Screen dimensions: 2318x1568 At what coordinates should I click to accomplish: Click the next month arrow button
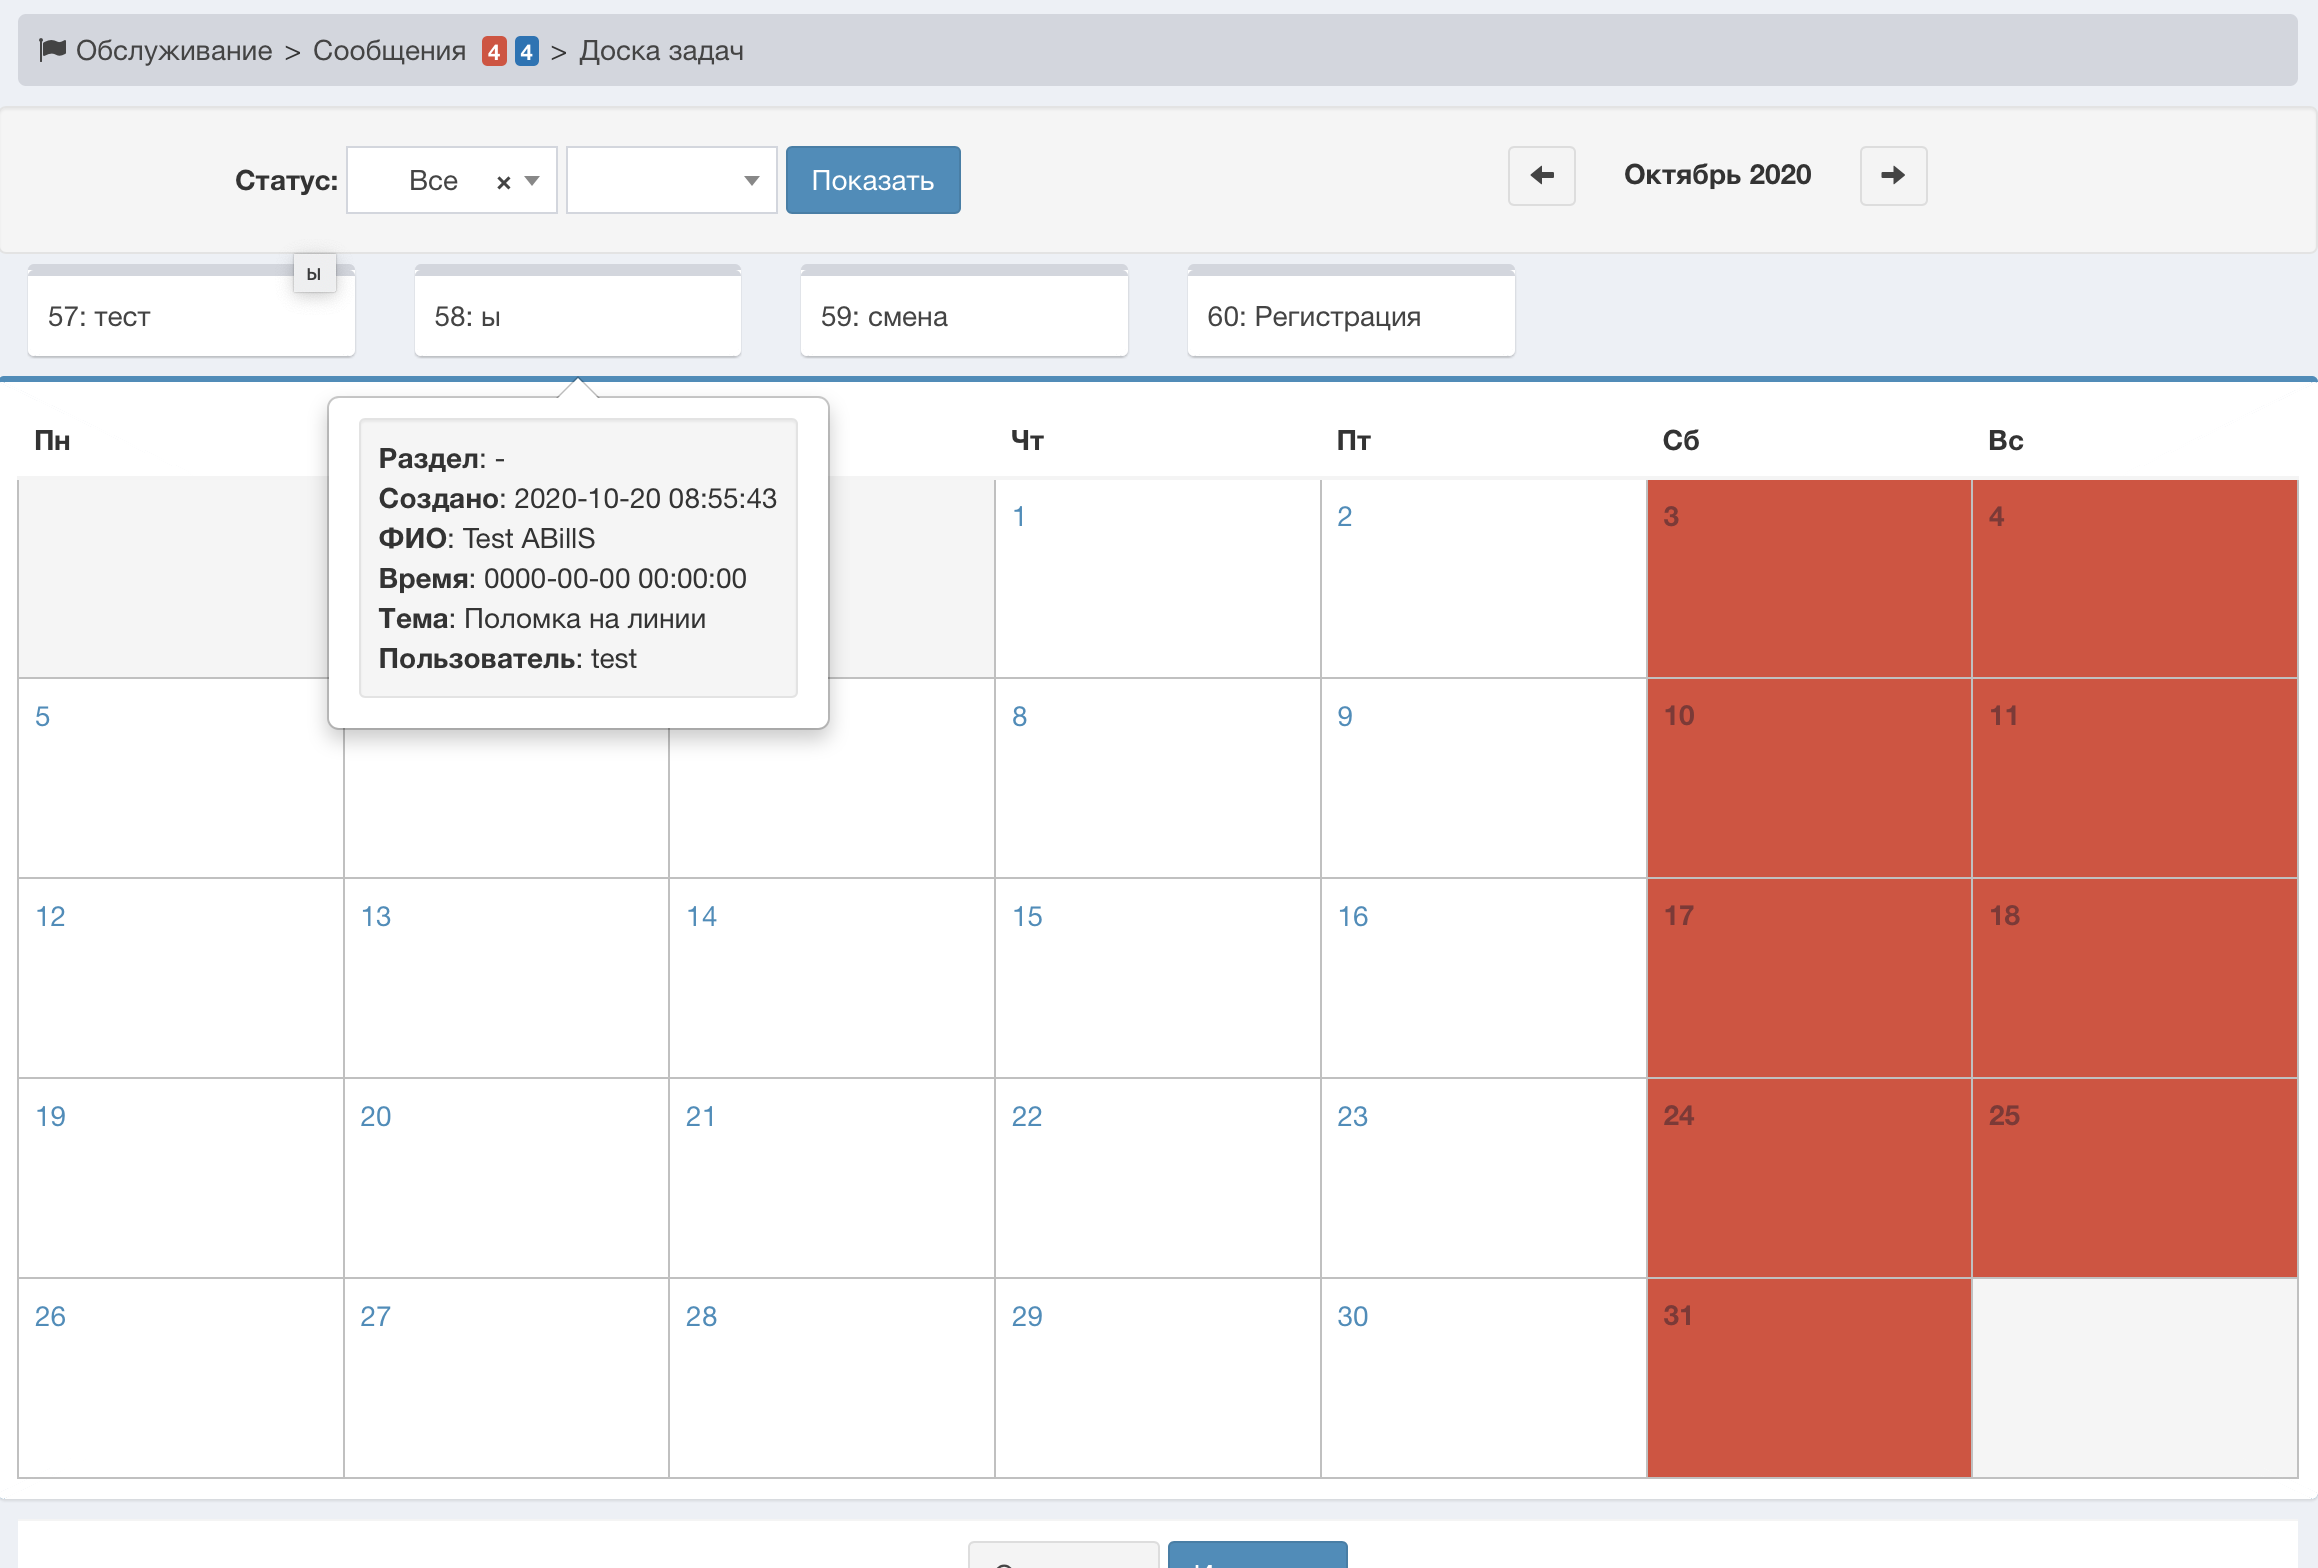tap(1892, 176)
